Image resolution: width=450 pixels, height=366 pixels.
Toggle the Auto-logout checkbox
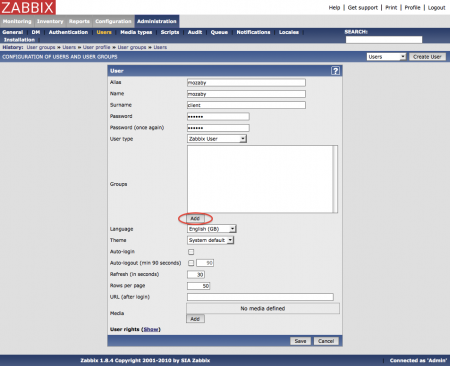[x=191, y=263]
